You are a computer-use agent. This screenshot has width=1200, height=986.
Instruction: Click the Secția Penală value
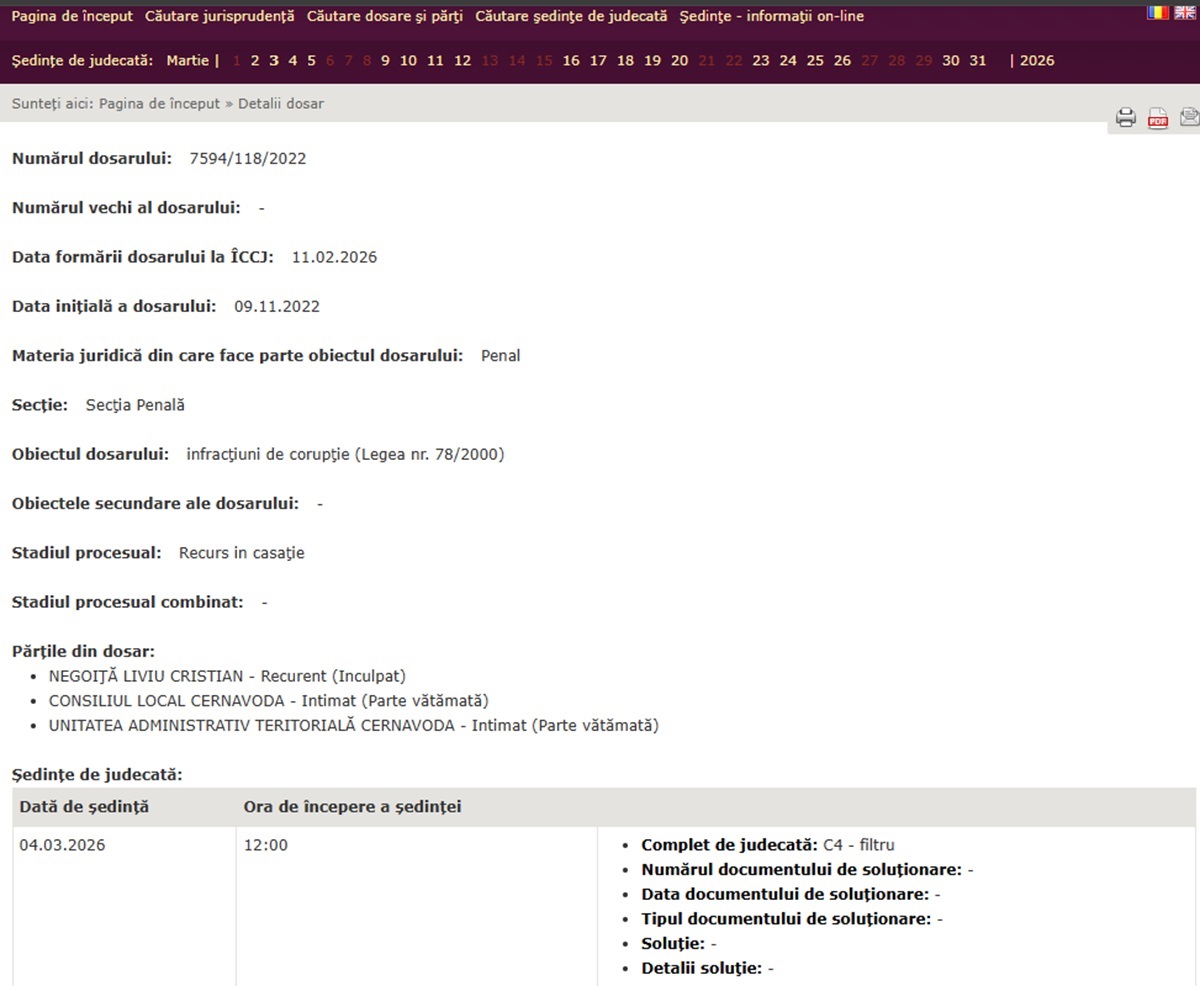pos(135,405)
